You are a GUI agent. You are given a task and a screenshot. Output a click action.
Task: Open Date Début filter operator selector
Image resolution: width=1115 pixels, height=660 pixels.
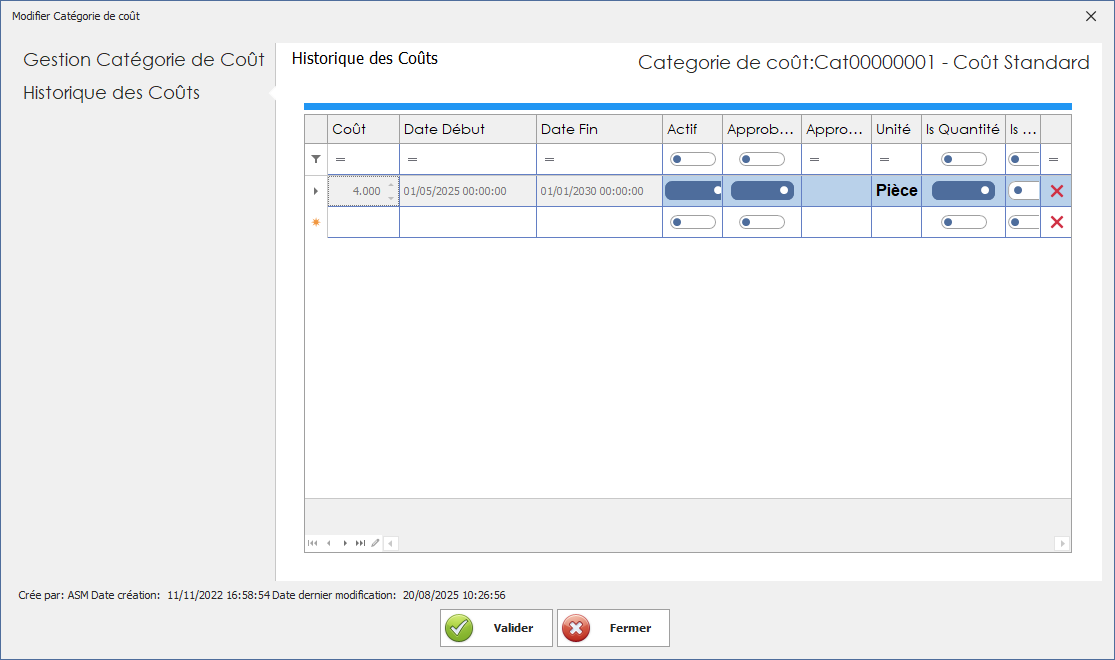[x=412, y=159]
